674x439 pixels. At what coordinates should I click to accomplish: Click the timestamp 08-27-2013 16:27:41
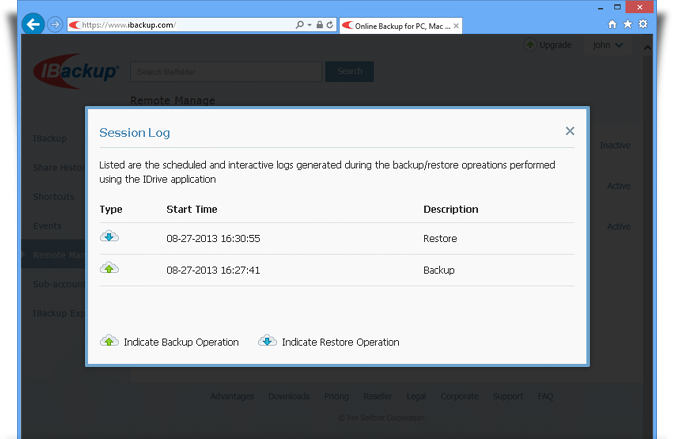[x=213, y=270]
